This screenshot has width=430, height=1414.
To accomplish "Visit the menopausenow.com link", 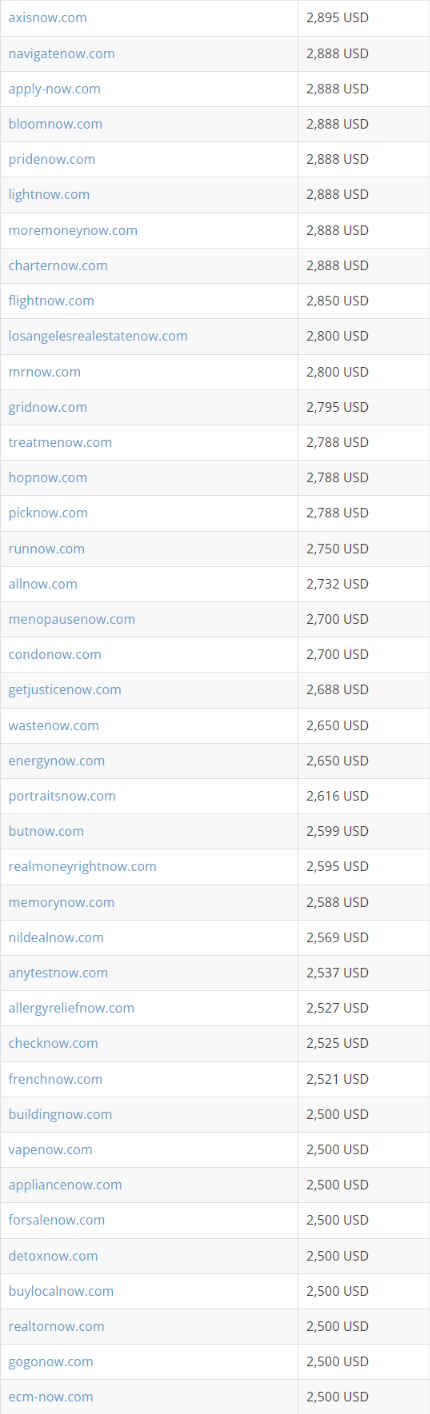I will coord(71,619).
